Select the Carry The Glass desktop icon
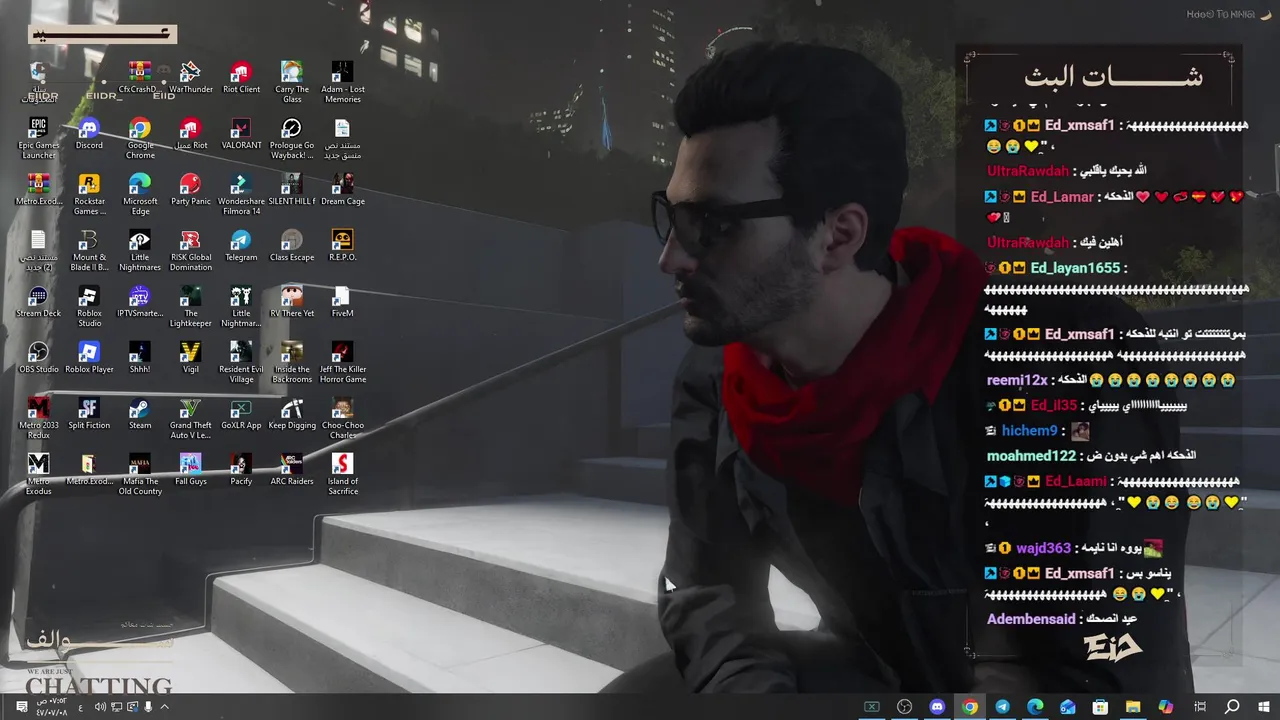Image resolution: width=1280 pixels, height=720 pixels. tap(292, 83)
